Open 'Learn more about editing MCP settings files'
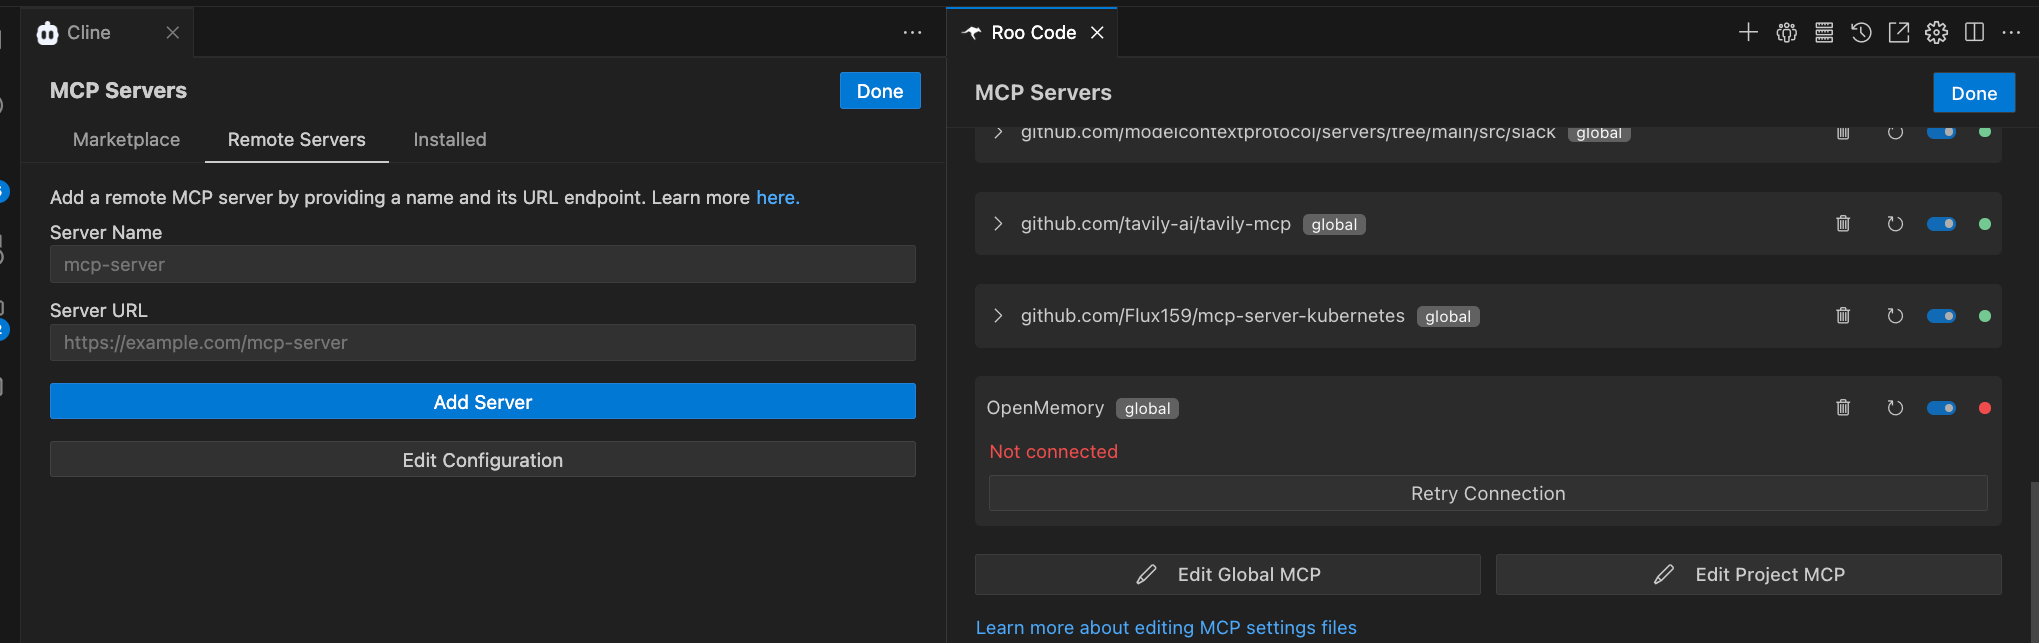The width and height of the screenshot is (2039, 643). [x=1166, y=627]
